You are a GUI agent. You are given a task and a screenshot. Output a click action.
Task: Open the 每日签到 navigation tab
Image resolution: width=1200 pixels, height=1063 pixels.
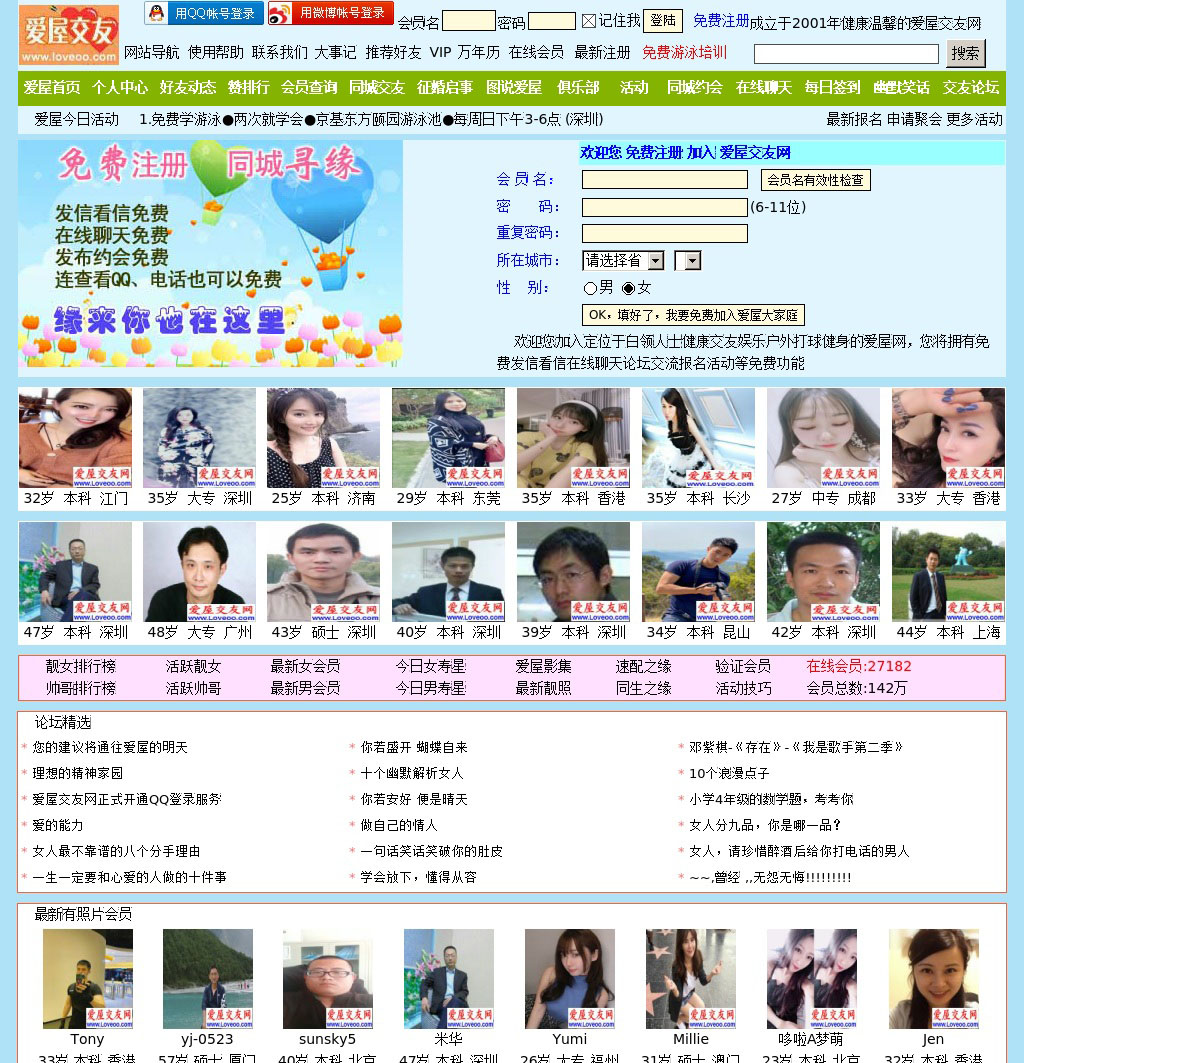pos(832,88)
